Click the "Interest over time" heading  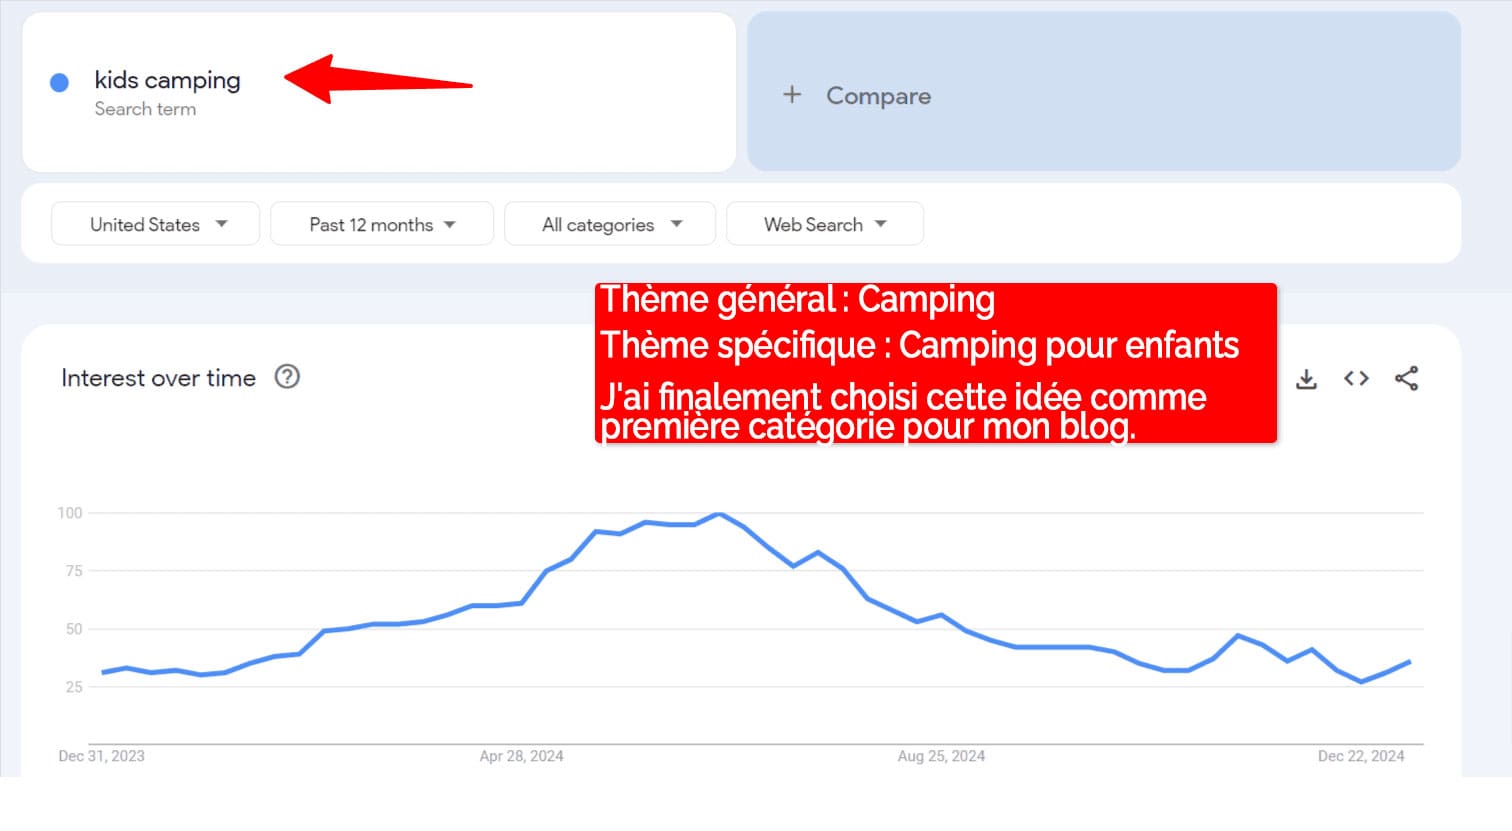(x=158, y=378)
